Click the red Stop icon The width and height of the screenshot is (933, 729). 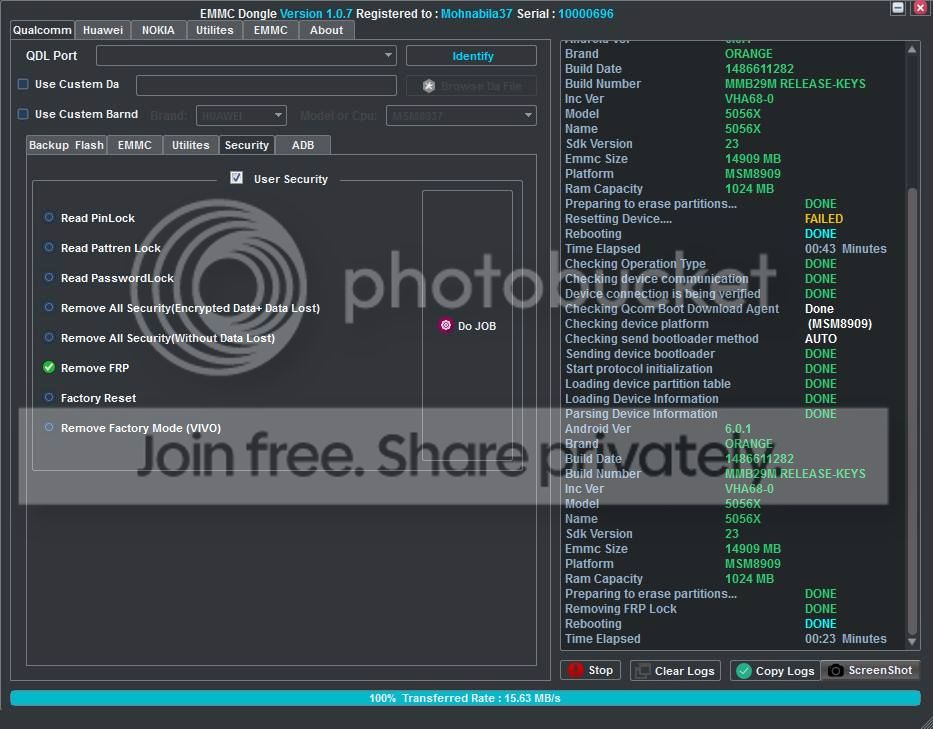pyautogui.click(x=575, y=670)
